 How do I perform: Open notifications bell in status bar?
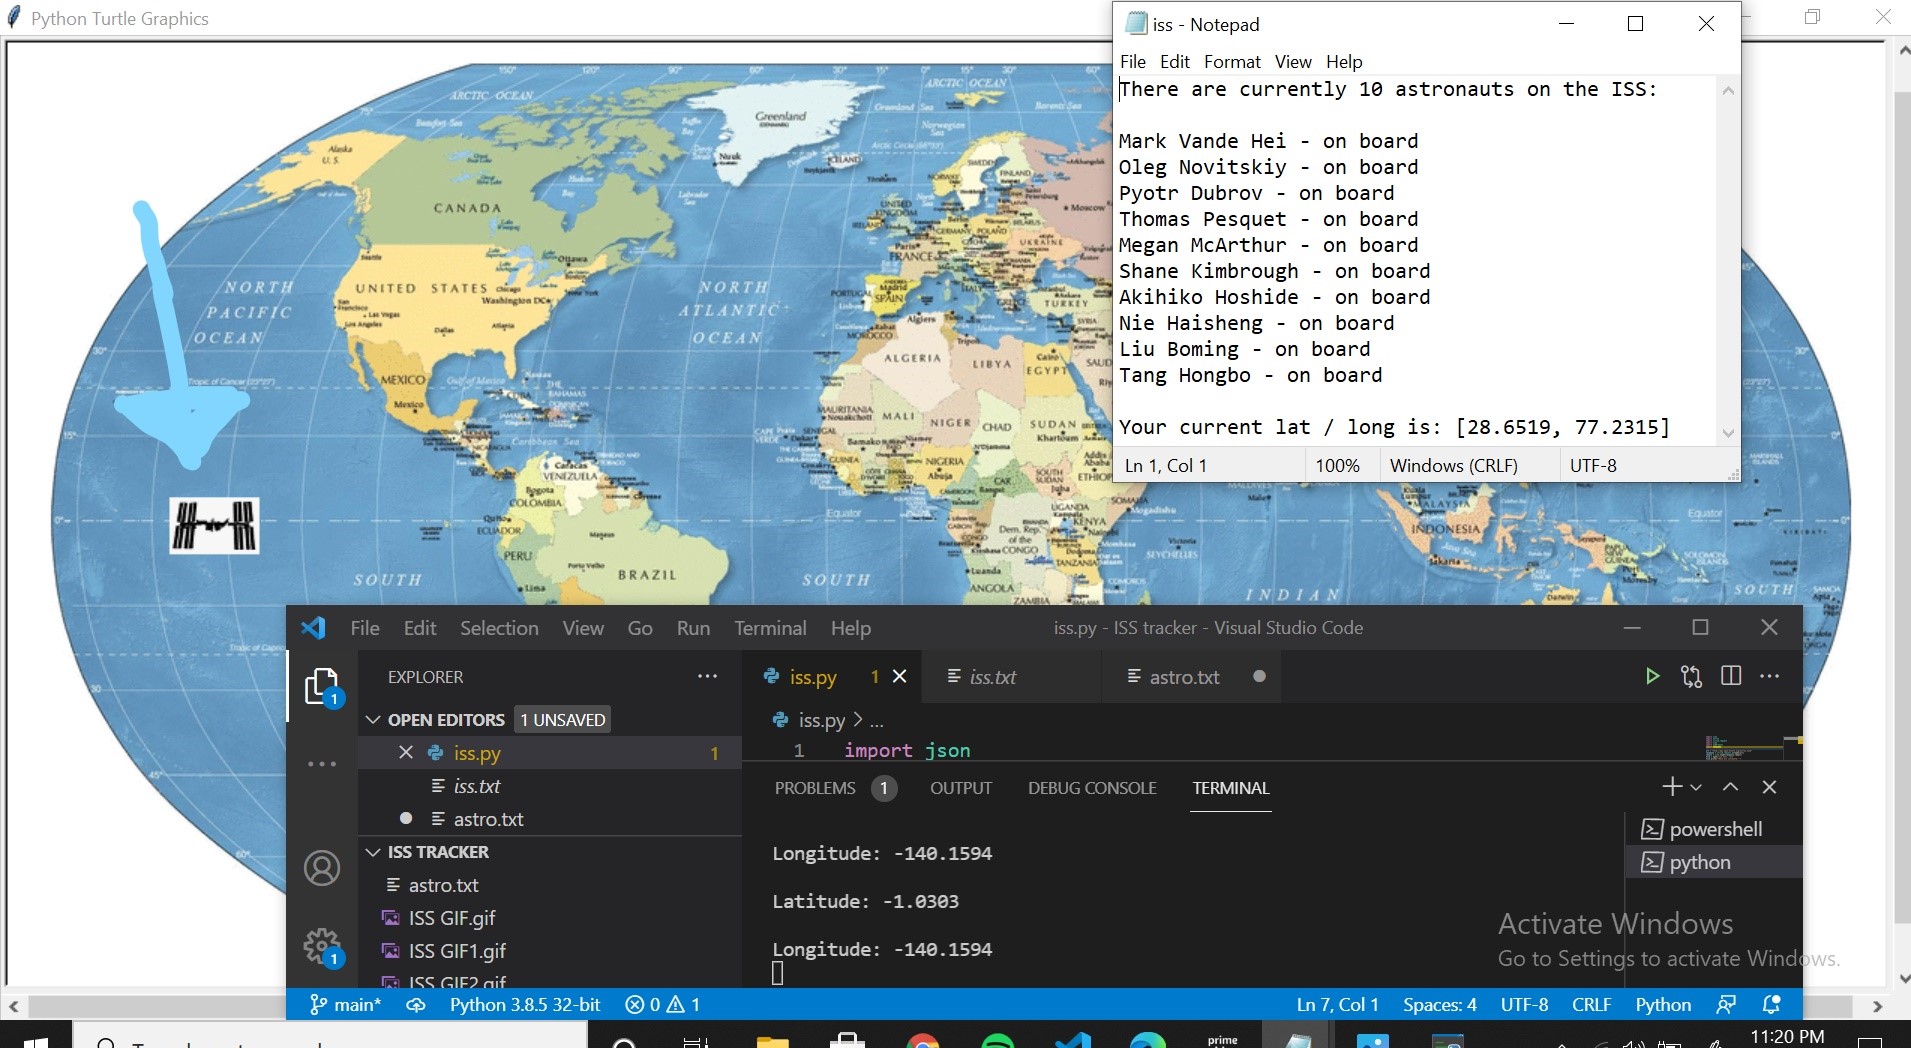tap(1771, 1004)
